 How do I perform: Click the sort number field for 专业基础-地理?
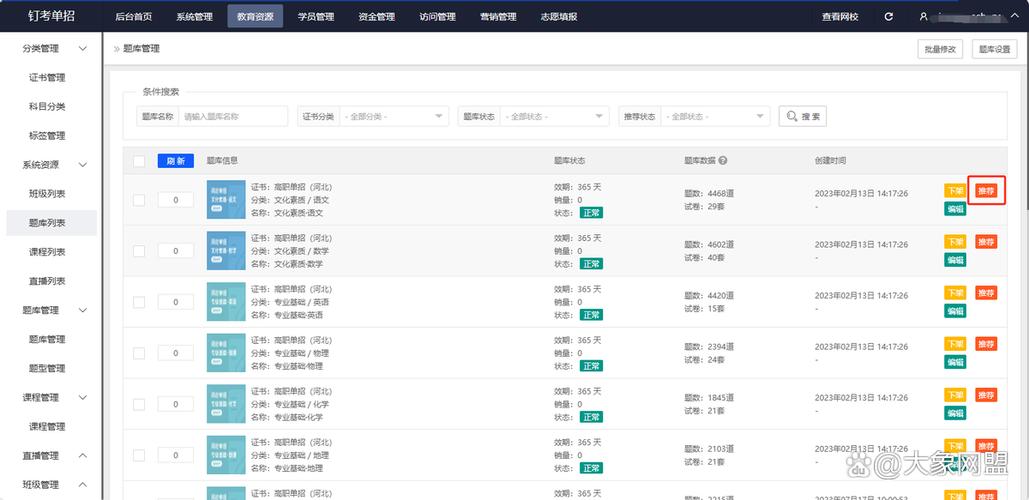[176, 455]
